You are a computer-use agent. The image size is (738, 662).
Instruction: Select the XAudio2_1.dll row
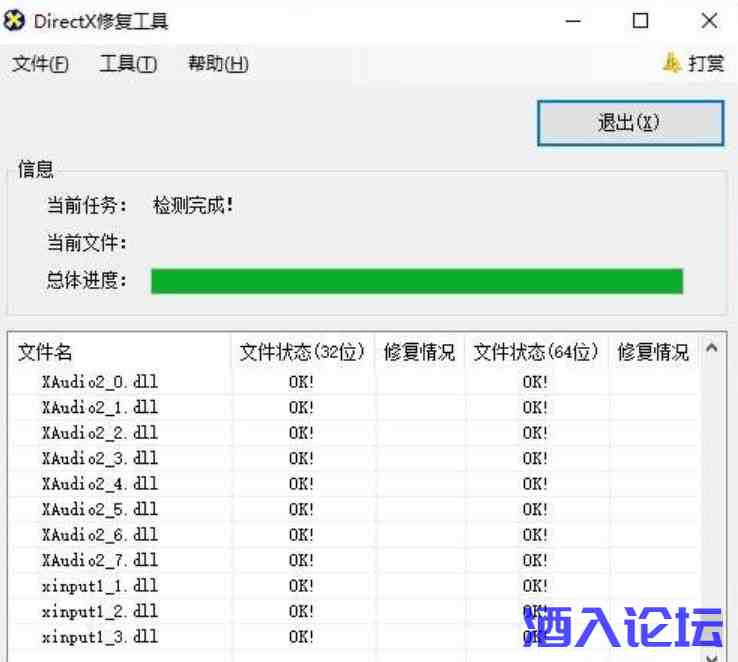[x=353, y=407]
